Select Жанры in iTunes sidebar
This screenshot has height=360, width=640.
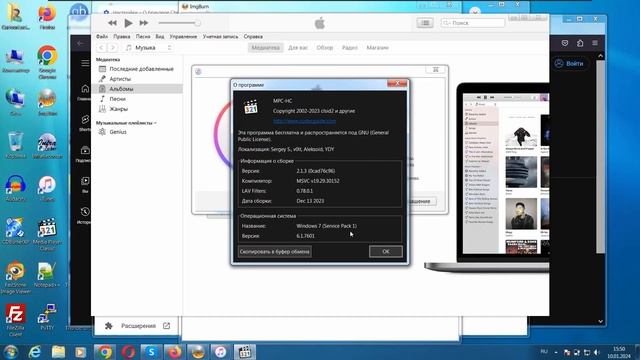click(x=137, y=109)
